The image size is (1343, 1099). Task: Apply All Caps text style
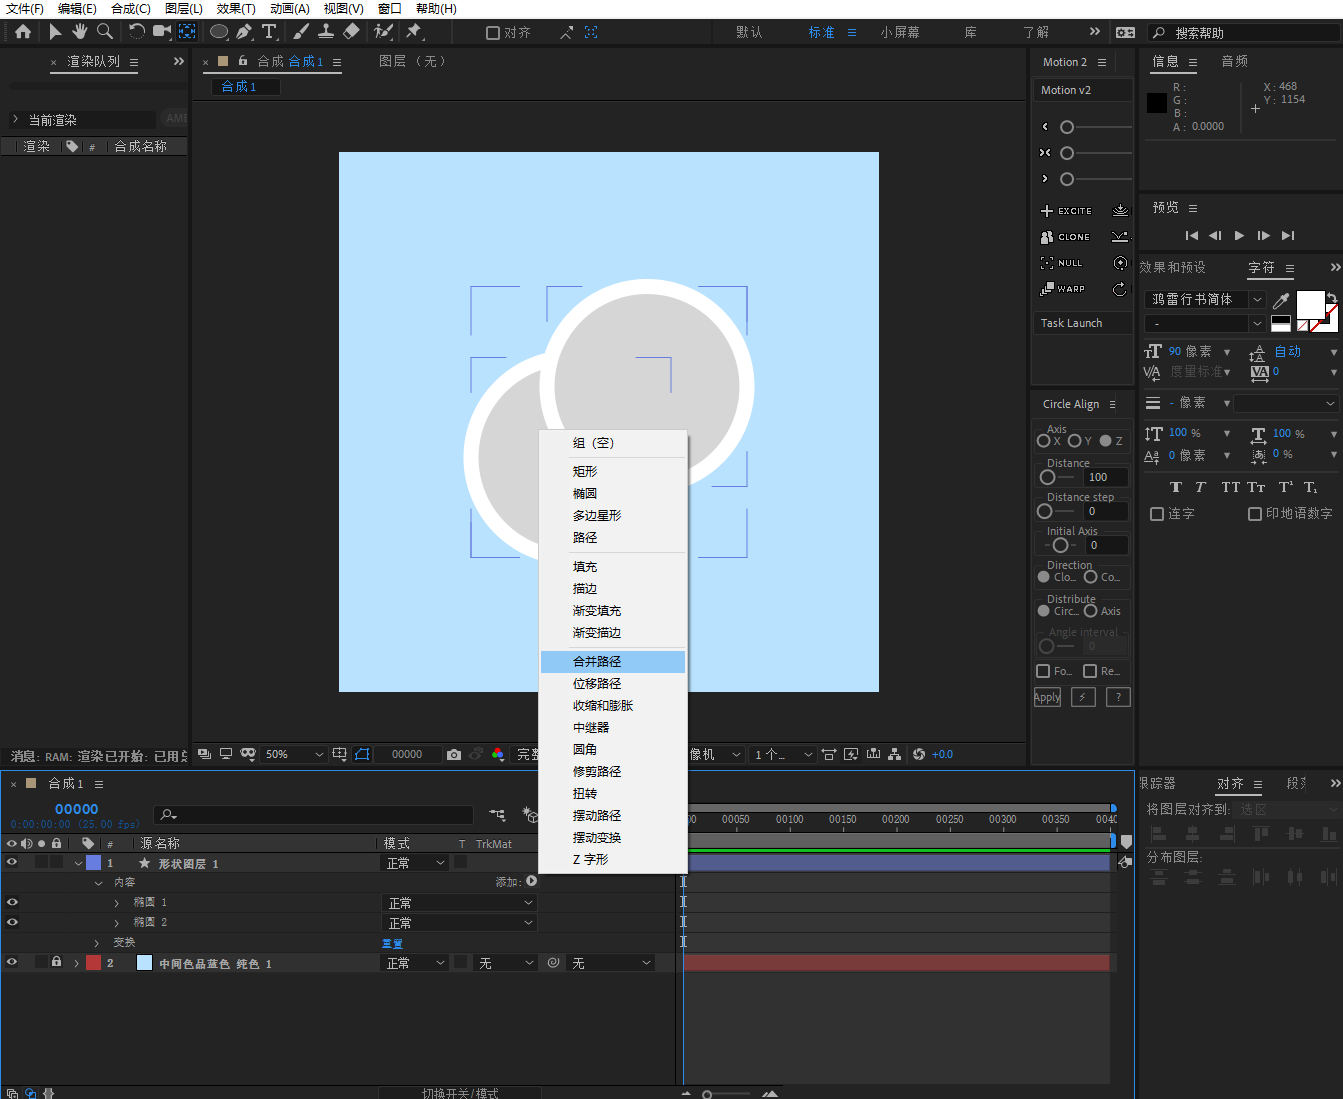click(1230, 487)
